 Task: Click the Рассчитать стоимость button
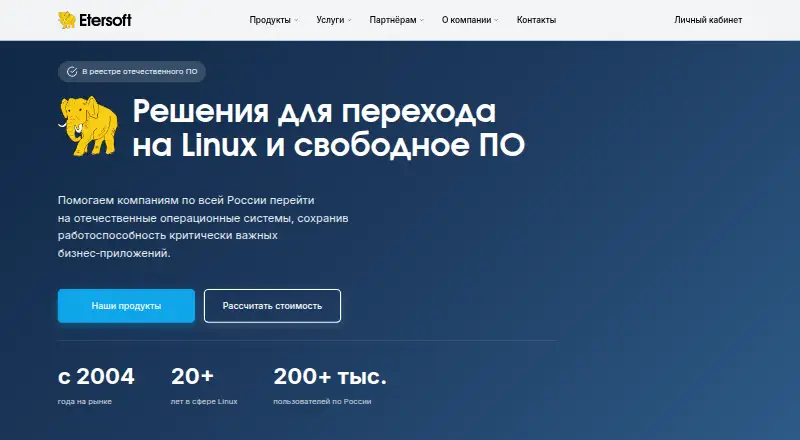pyautogui.click(x=272, y=306)
